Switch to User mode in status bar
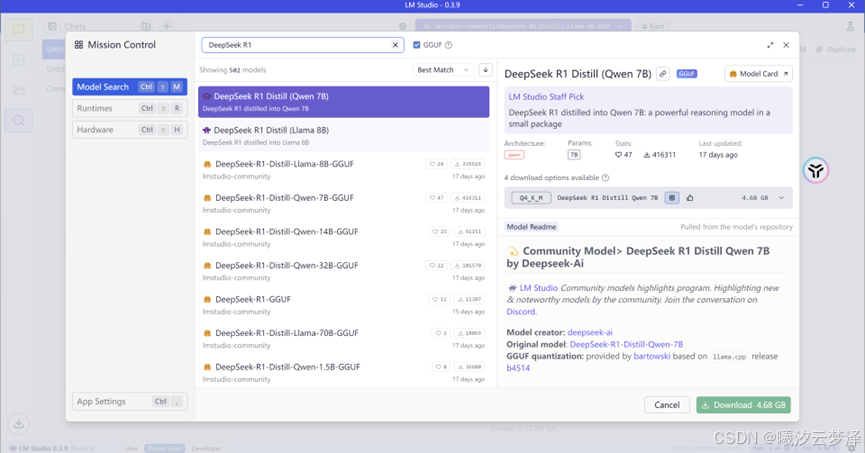The height and width of the screenshot is (453, 865). (x=131, y=449)
